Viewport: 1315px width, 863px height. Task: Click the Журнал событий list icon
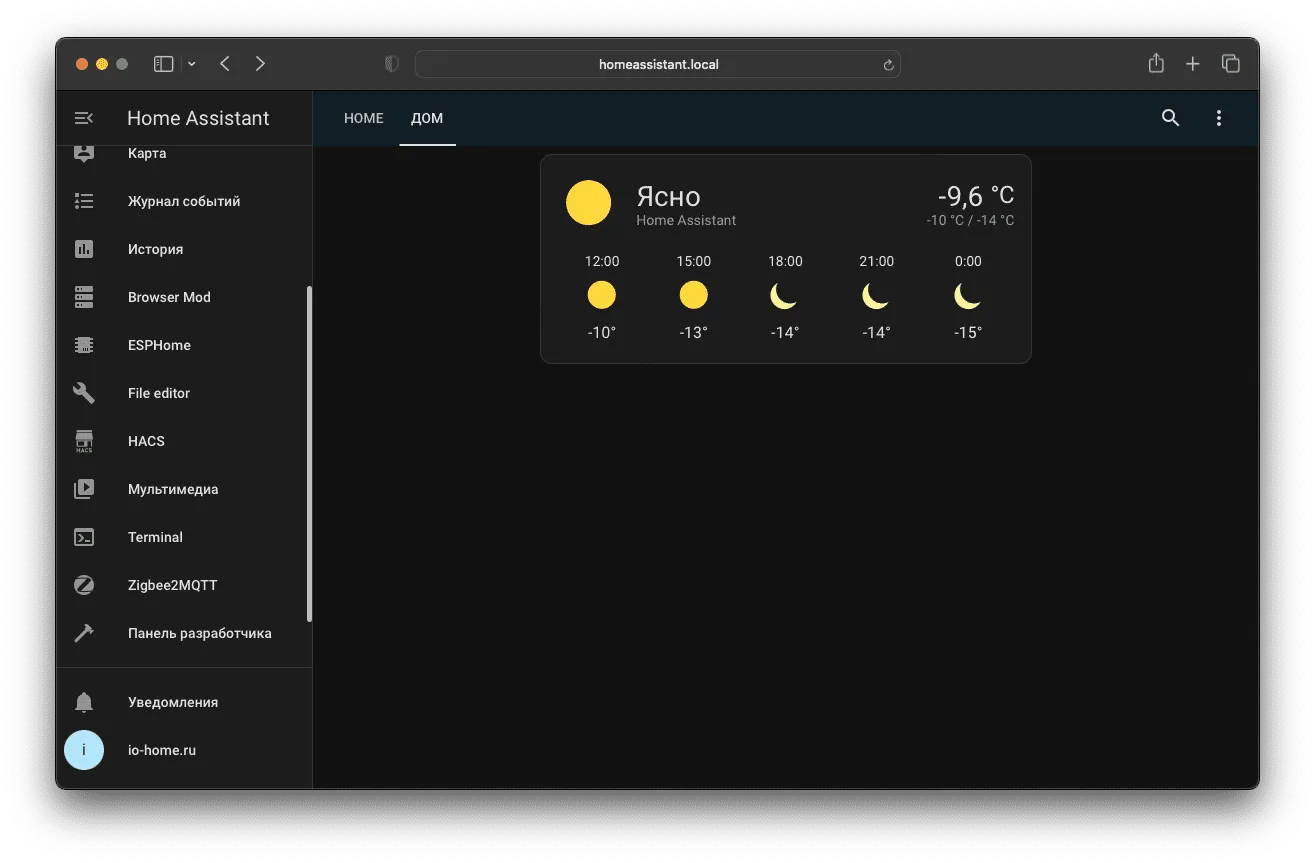tap(84, 201)
